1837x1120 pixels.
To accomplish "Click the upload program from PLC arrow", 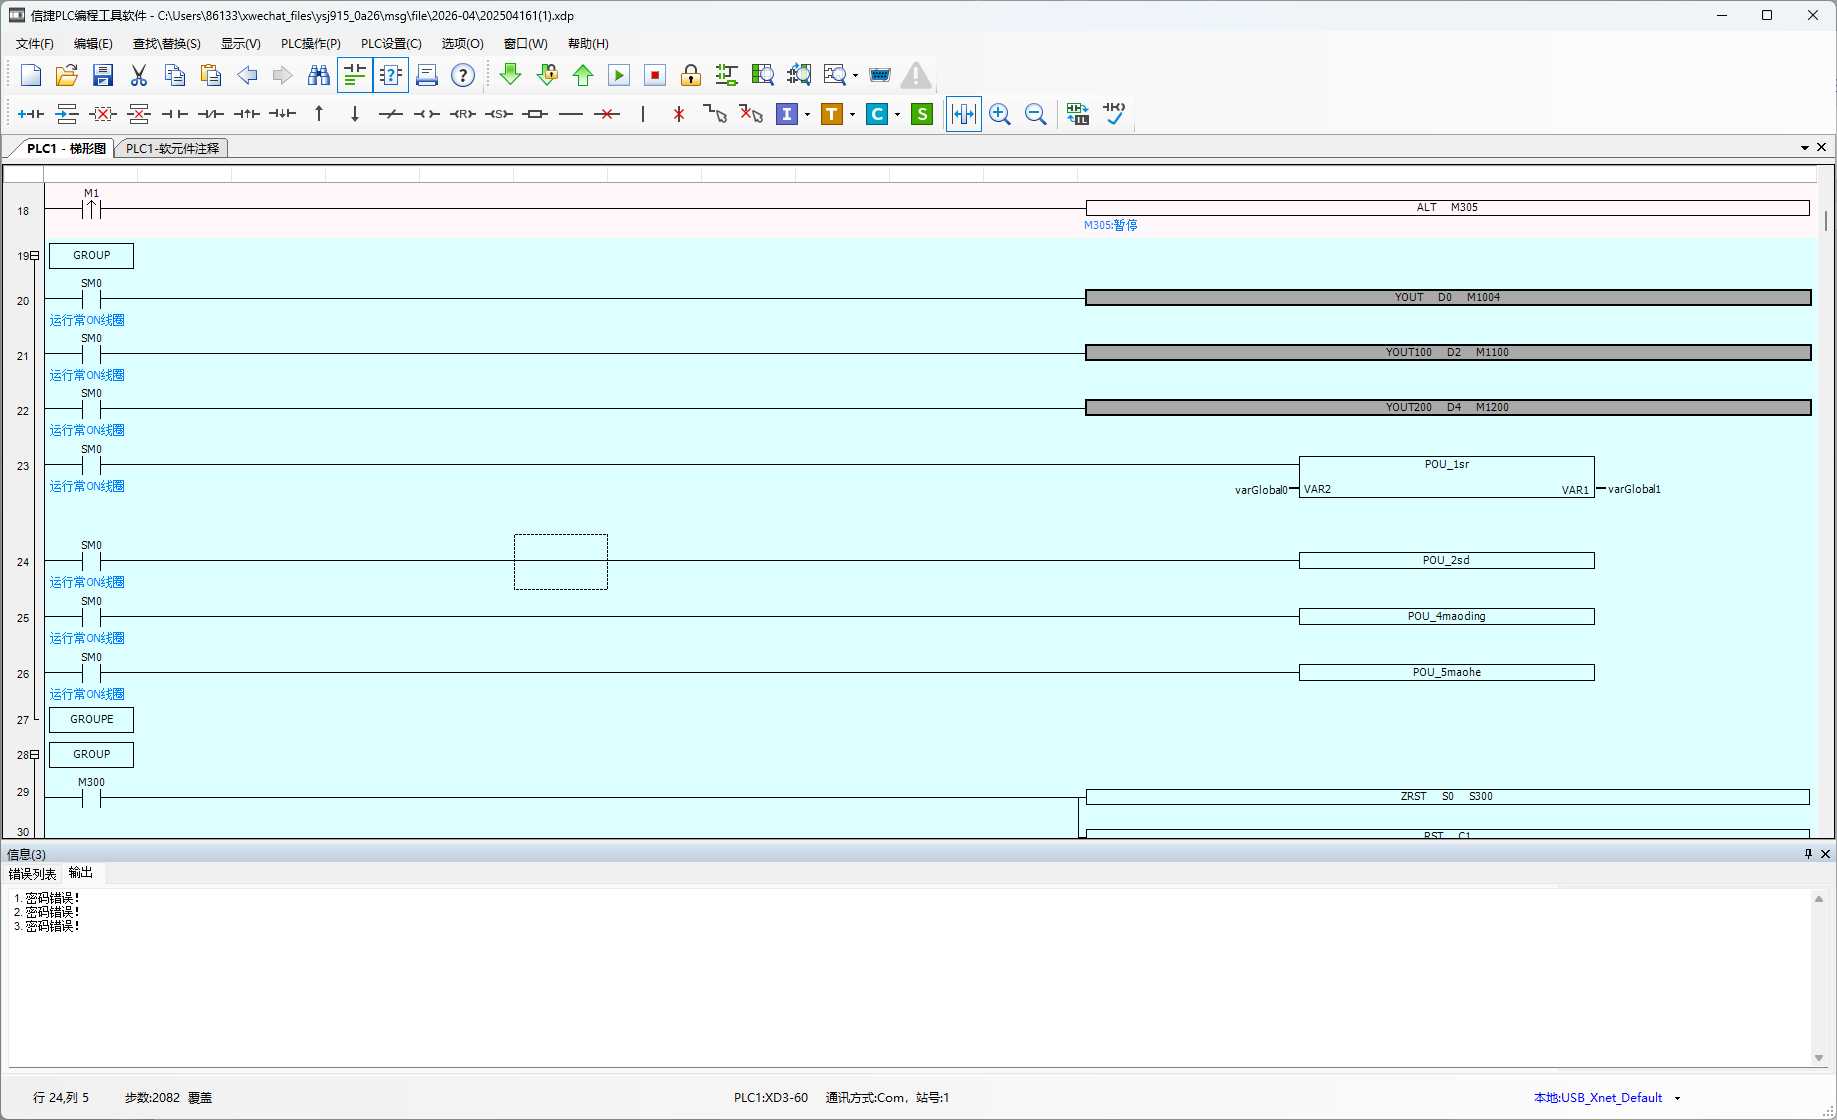I will pos(583,75).
